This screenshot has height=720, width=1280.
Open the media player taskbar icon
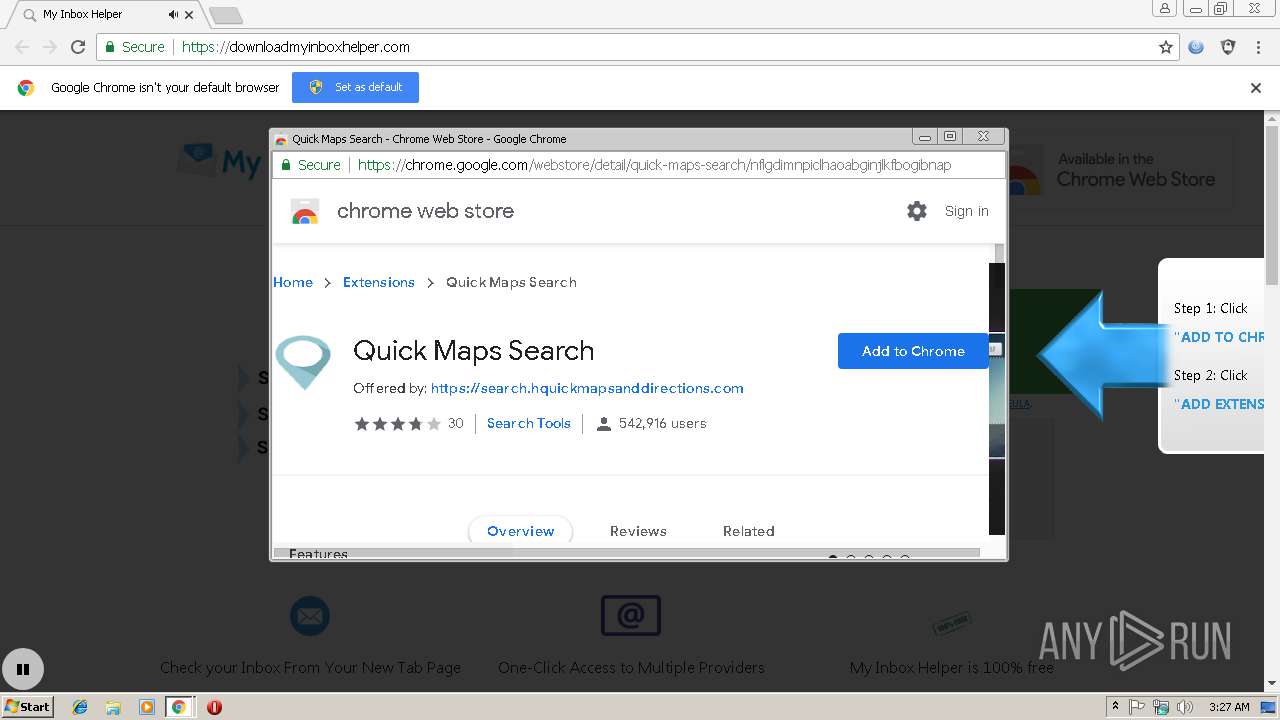click(146, 707)
